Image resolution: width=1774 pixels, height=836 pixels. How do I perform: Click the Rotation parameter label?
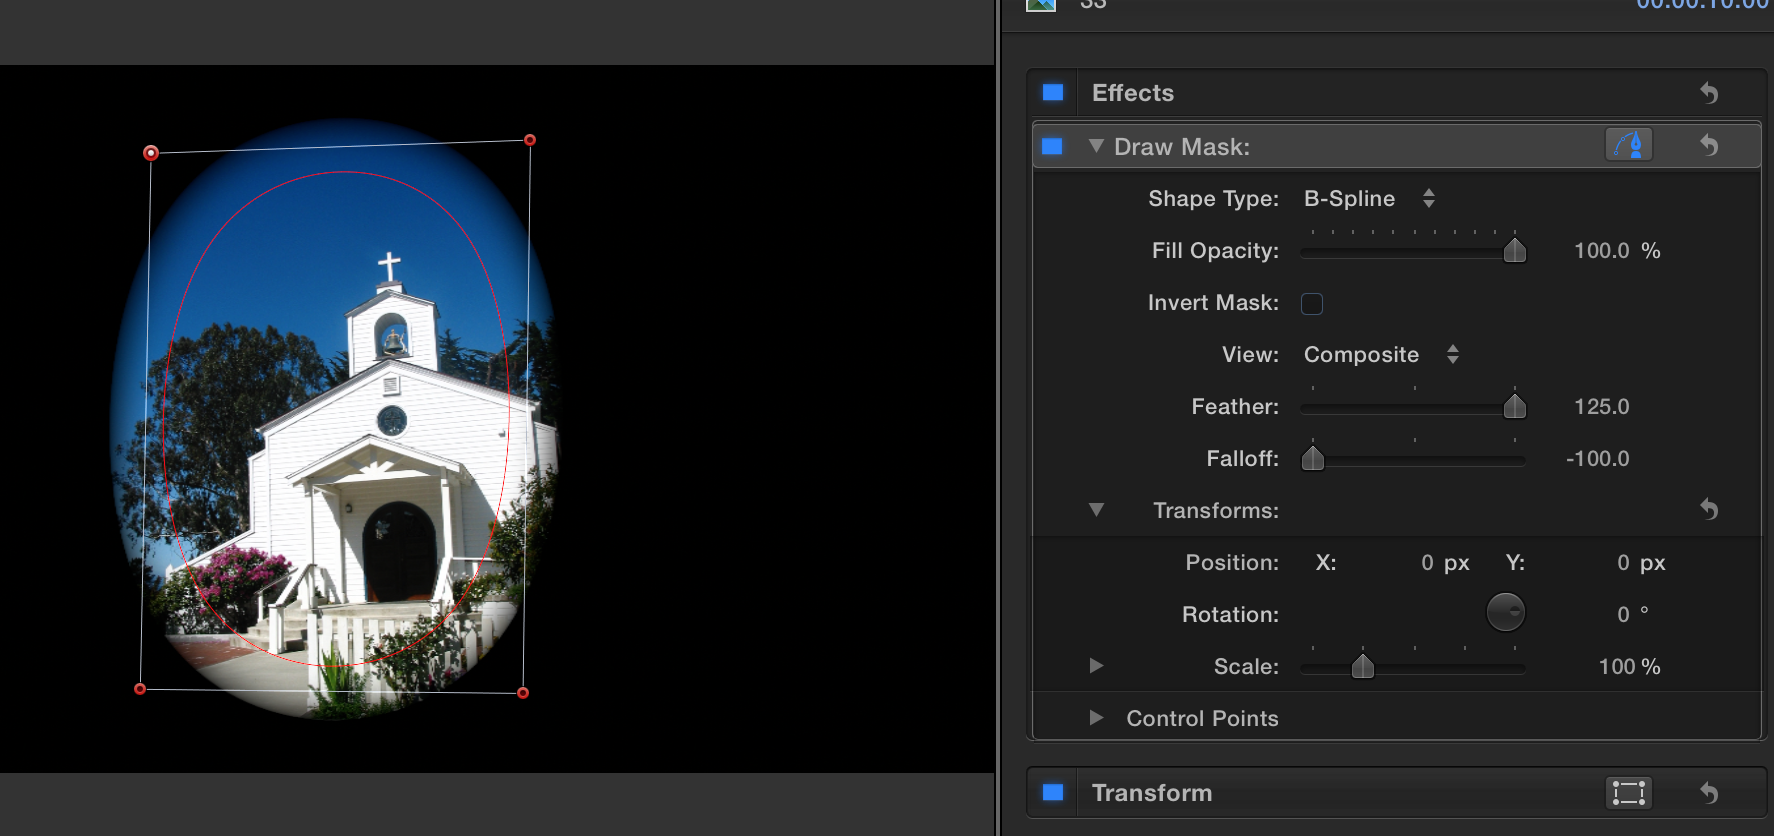pyautogui.click(x=1231, y=615)
